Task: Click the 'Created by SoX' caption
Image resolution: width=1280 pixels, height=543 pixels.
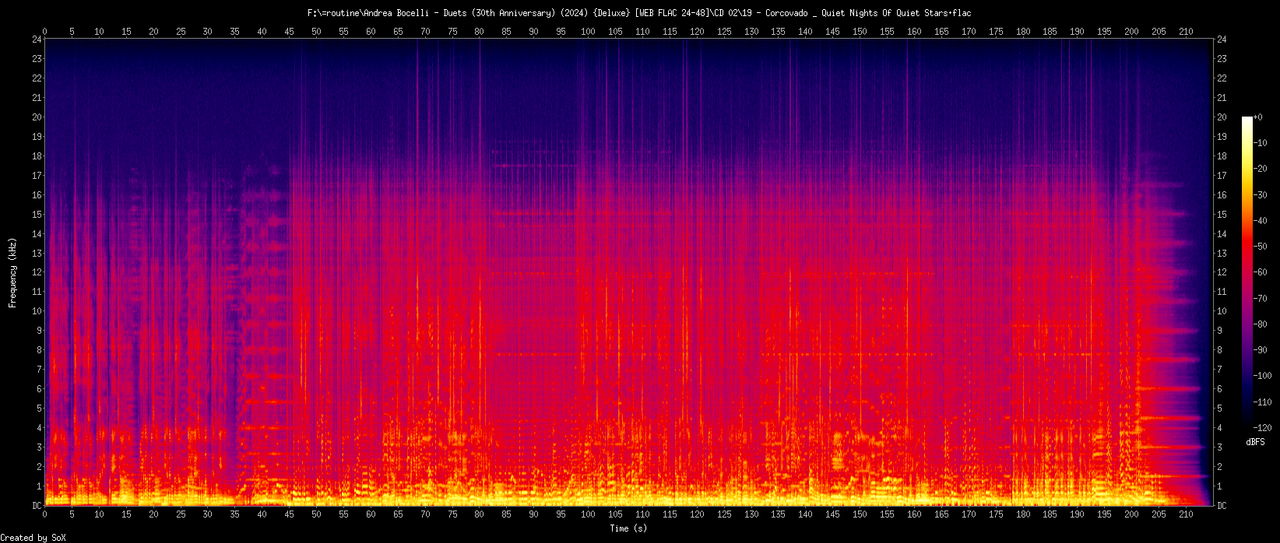Action: (x=34, y=537)
